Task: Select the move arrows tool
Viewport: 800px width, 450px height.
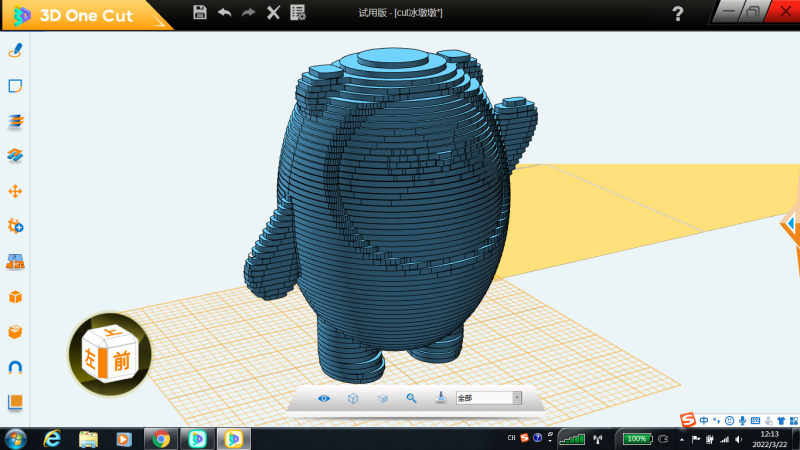Action: (15, 191)
